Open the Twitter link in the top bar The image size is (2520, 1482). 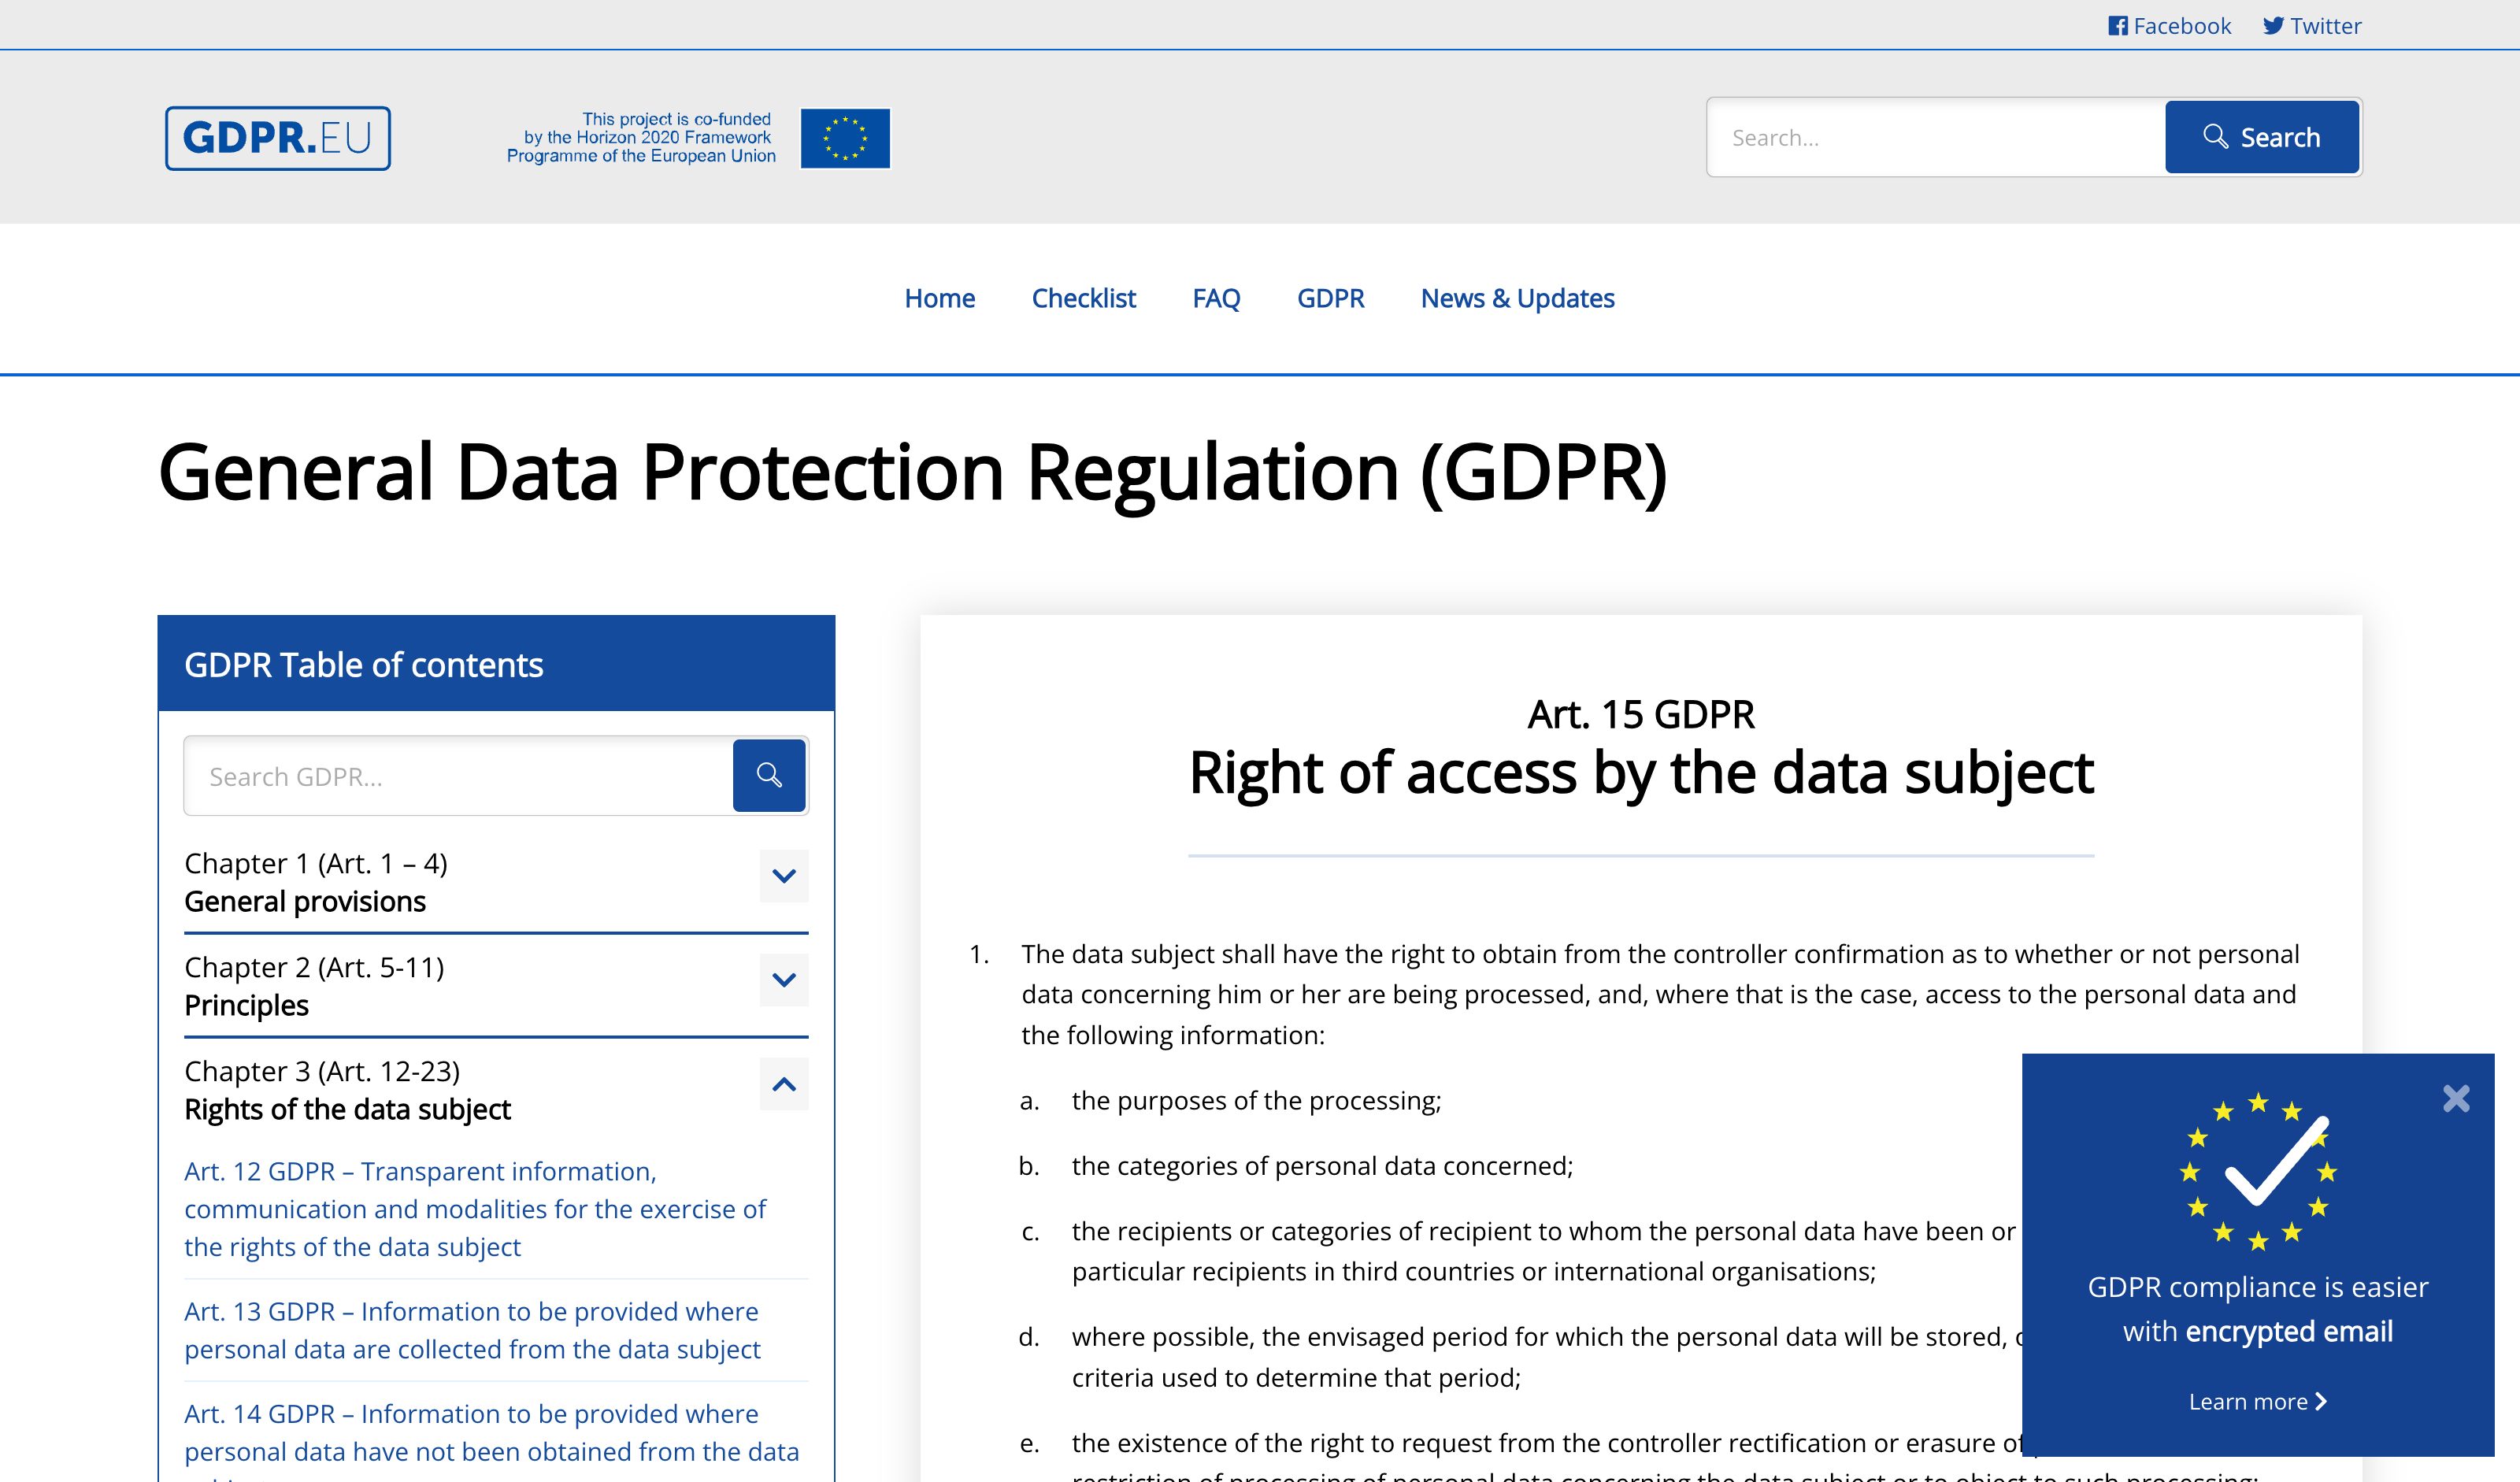pos(2312,26)
